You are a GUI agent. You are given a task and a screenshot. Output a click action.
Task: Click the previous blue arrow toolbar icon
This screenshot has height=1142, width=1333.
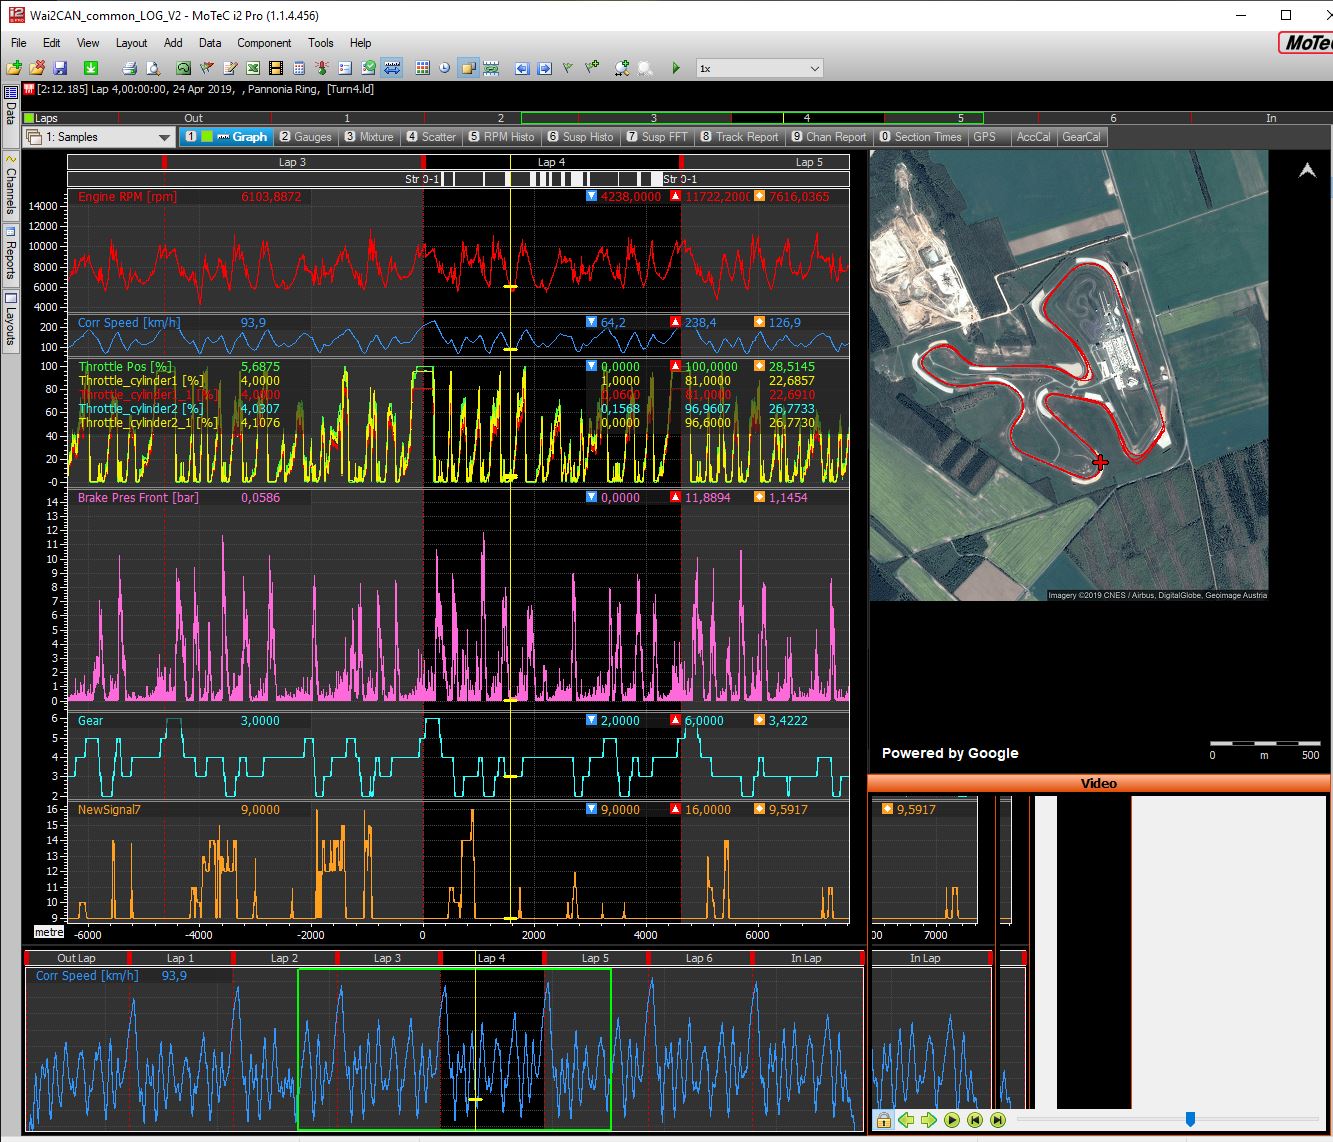tap(522, 68)
